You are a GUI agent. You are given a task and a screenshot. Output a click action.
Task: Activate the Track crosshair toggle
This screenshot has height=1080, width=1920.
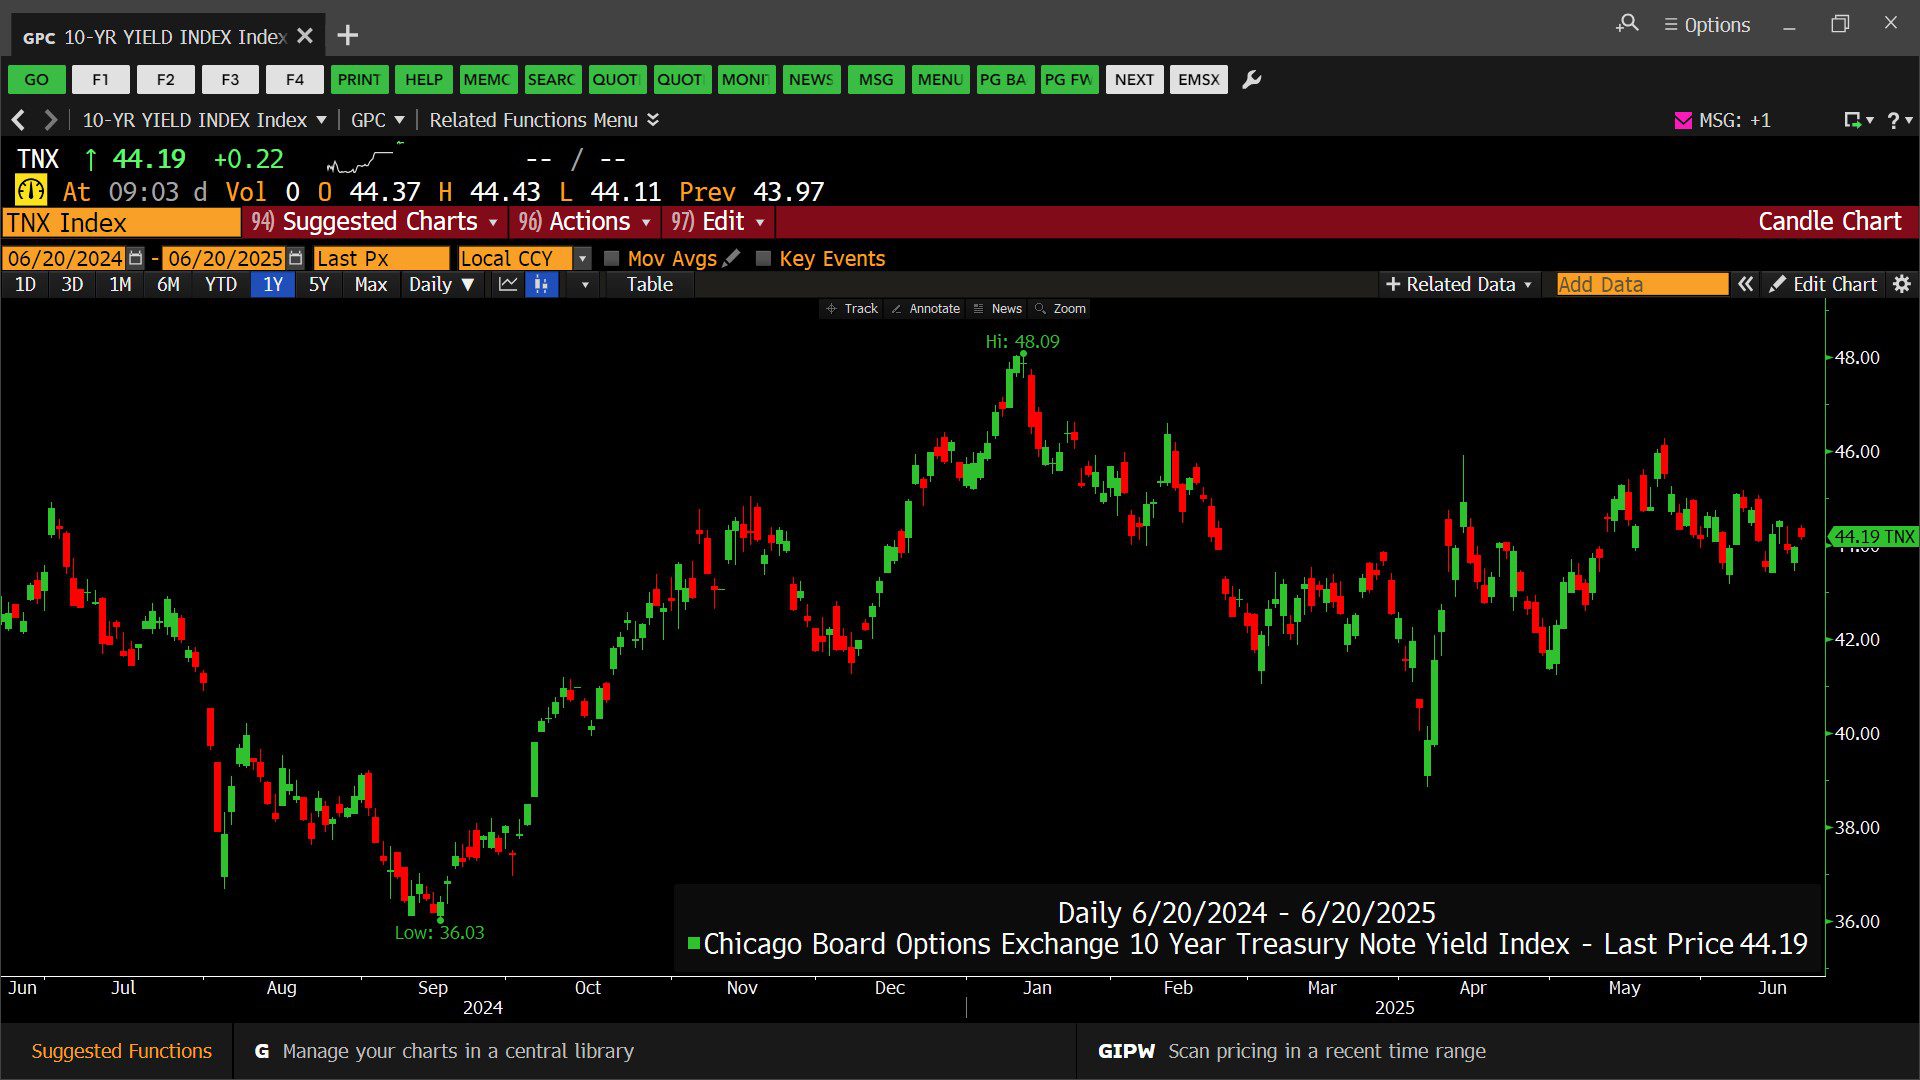pyautogui.click(x=851, y=309)
